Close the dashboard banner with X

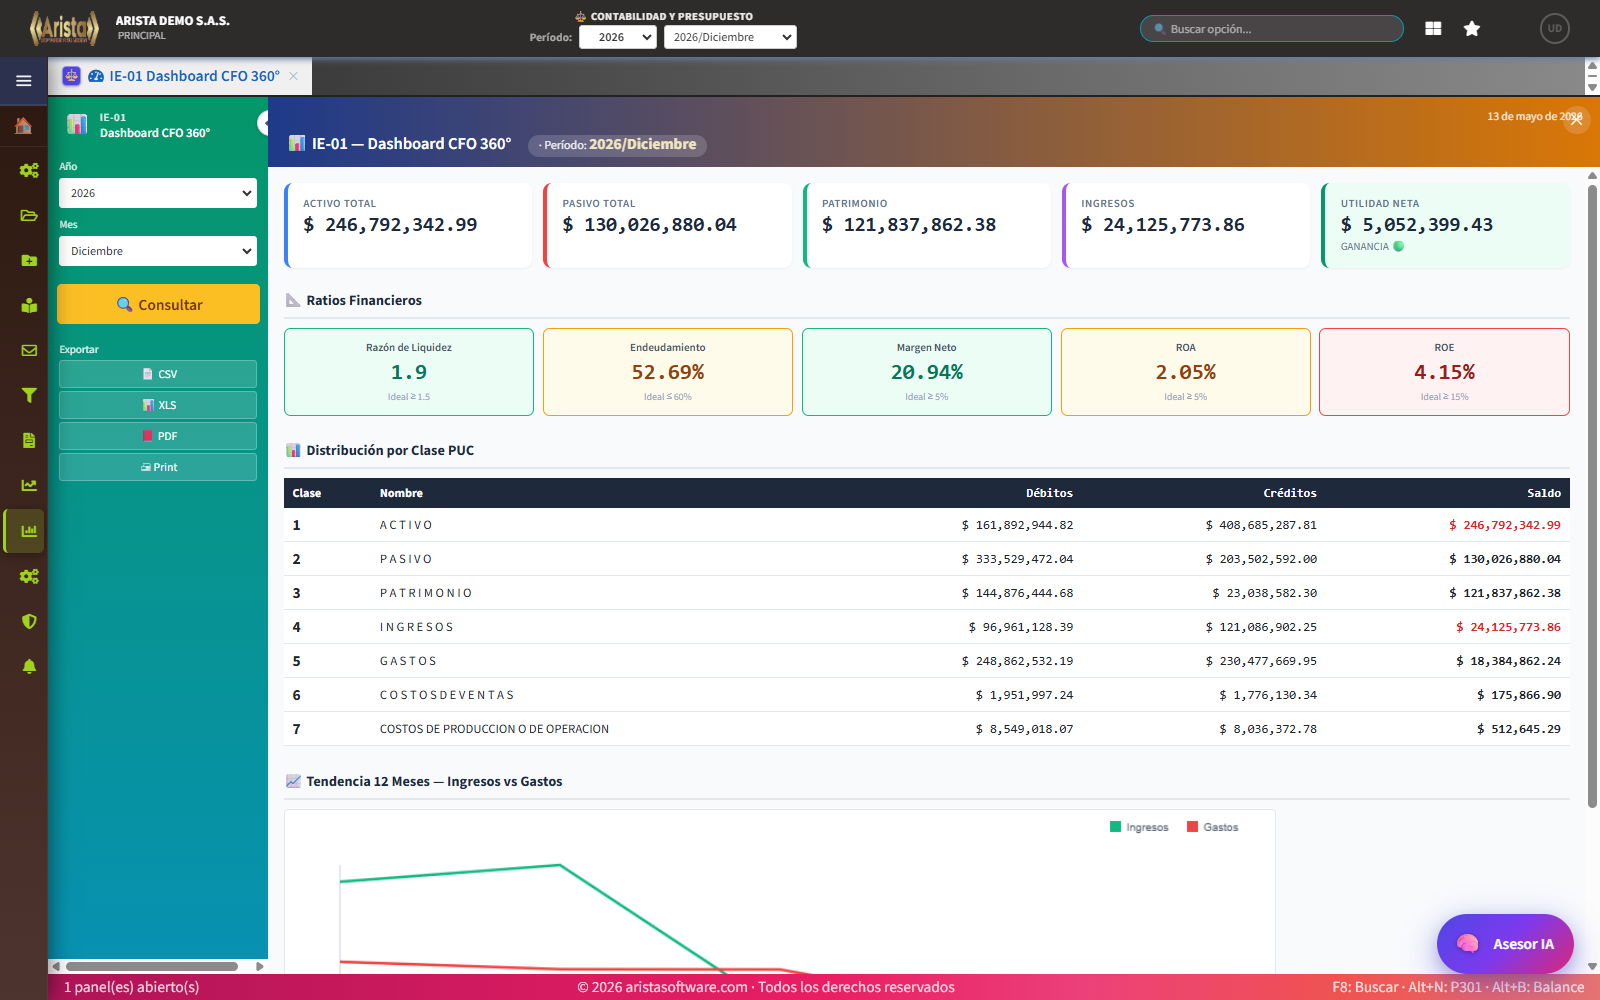click(x=1576, y=119)
